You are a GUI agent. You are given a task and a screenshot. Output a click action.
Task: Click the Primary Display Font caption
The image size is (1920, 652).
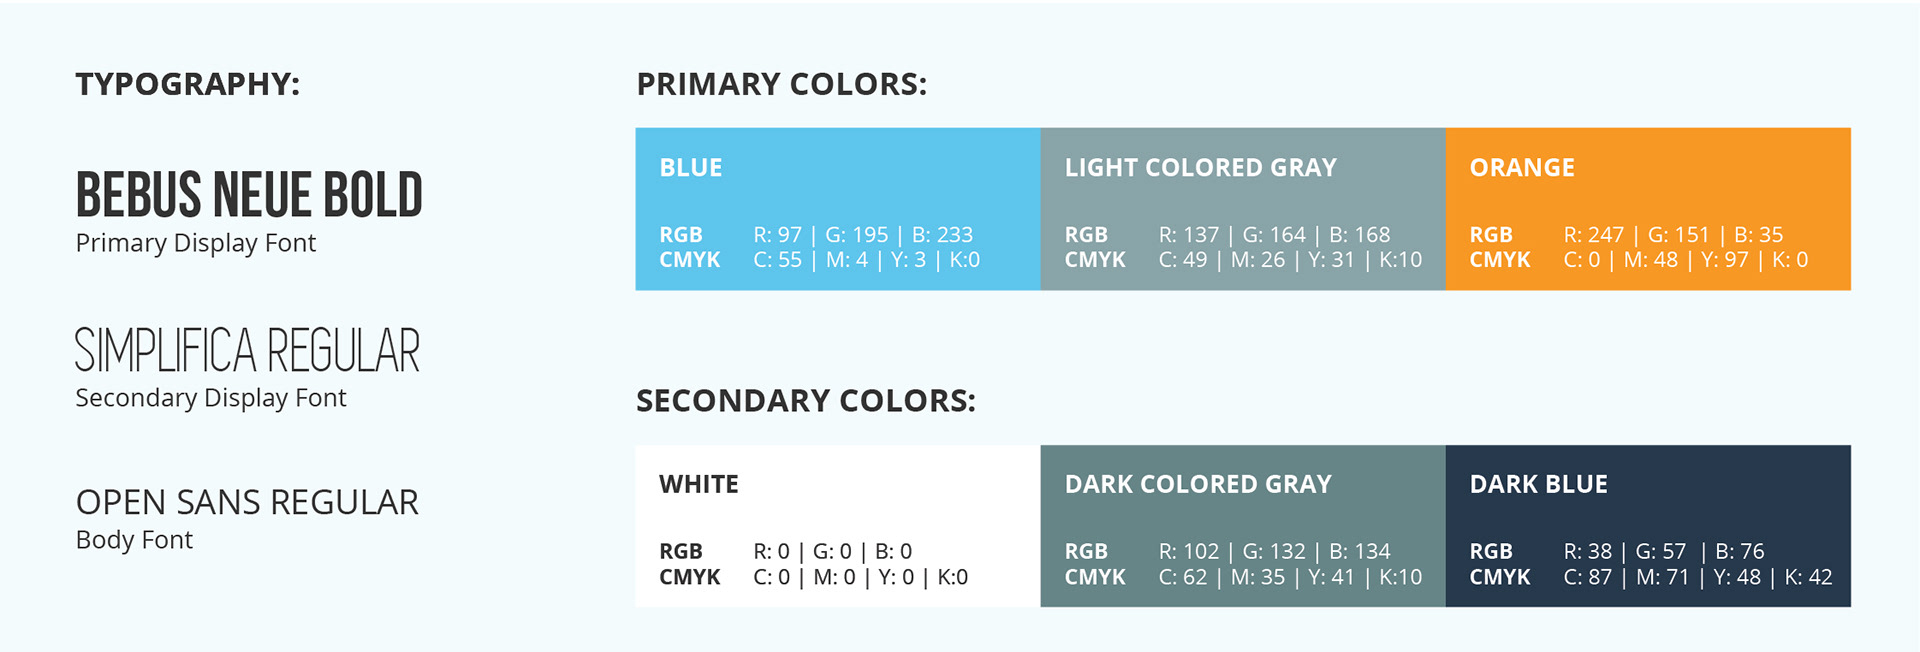click(196, 244)
